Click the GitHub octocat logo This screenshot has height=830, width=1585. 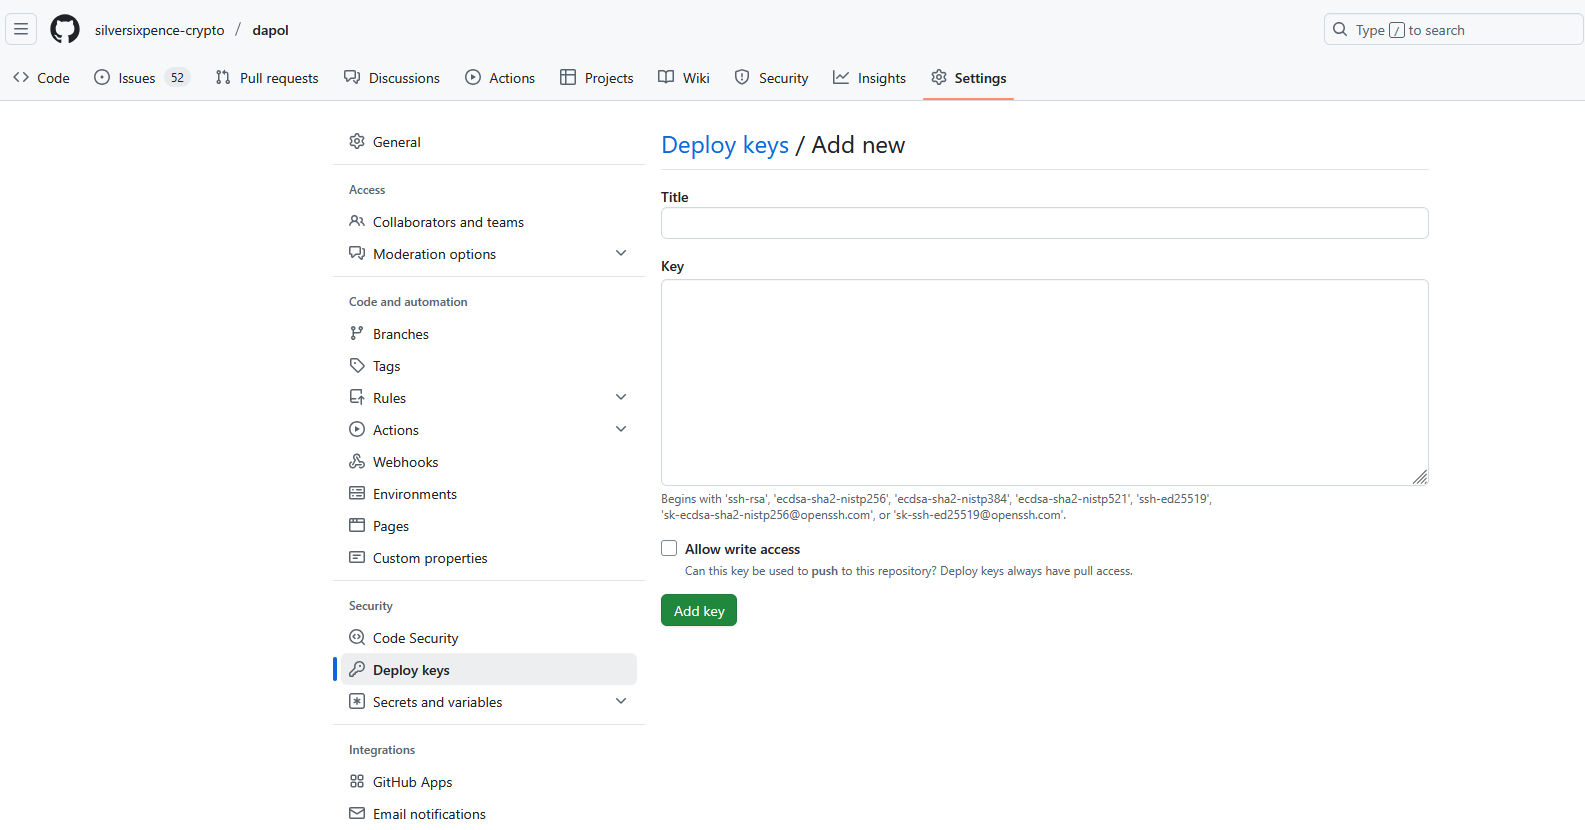pyautogui.click(x=65, y=30)
